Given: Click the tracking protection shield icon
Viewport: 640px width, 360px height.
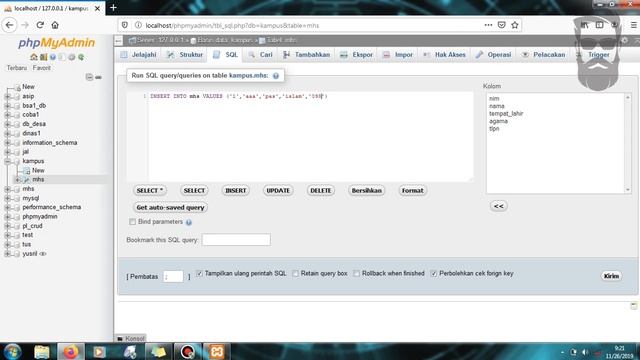Looking at the screenshot, I should pyautogui.click(x=125, y=25).
